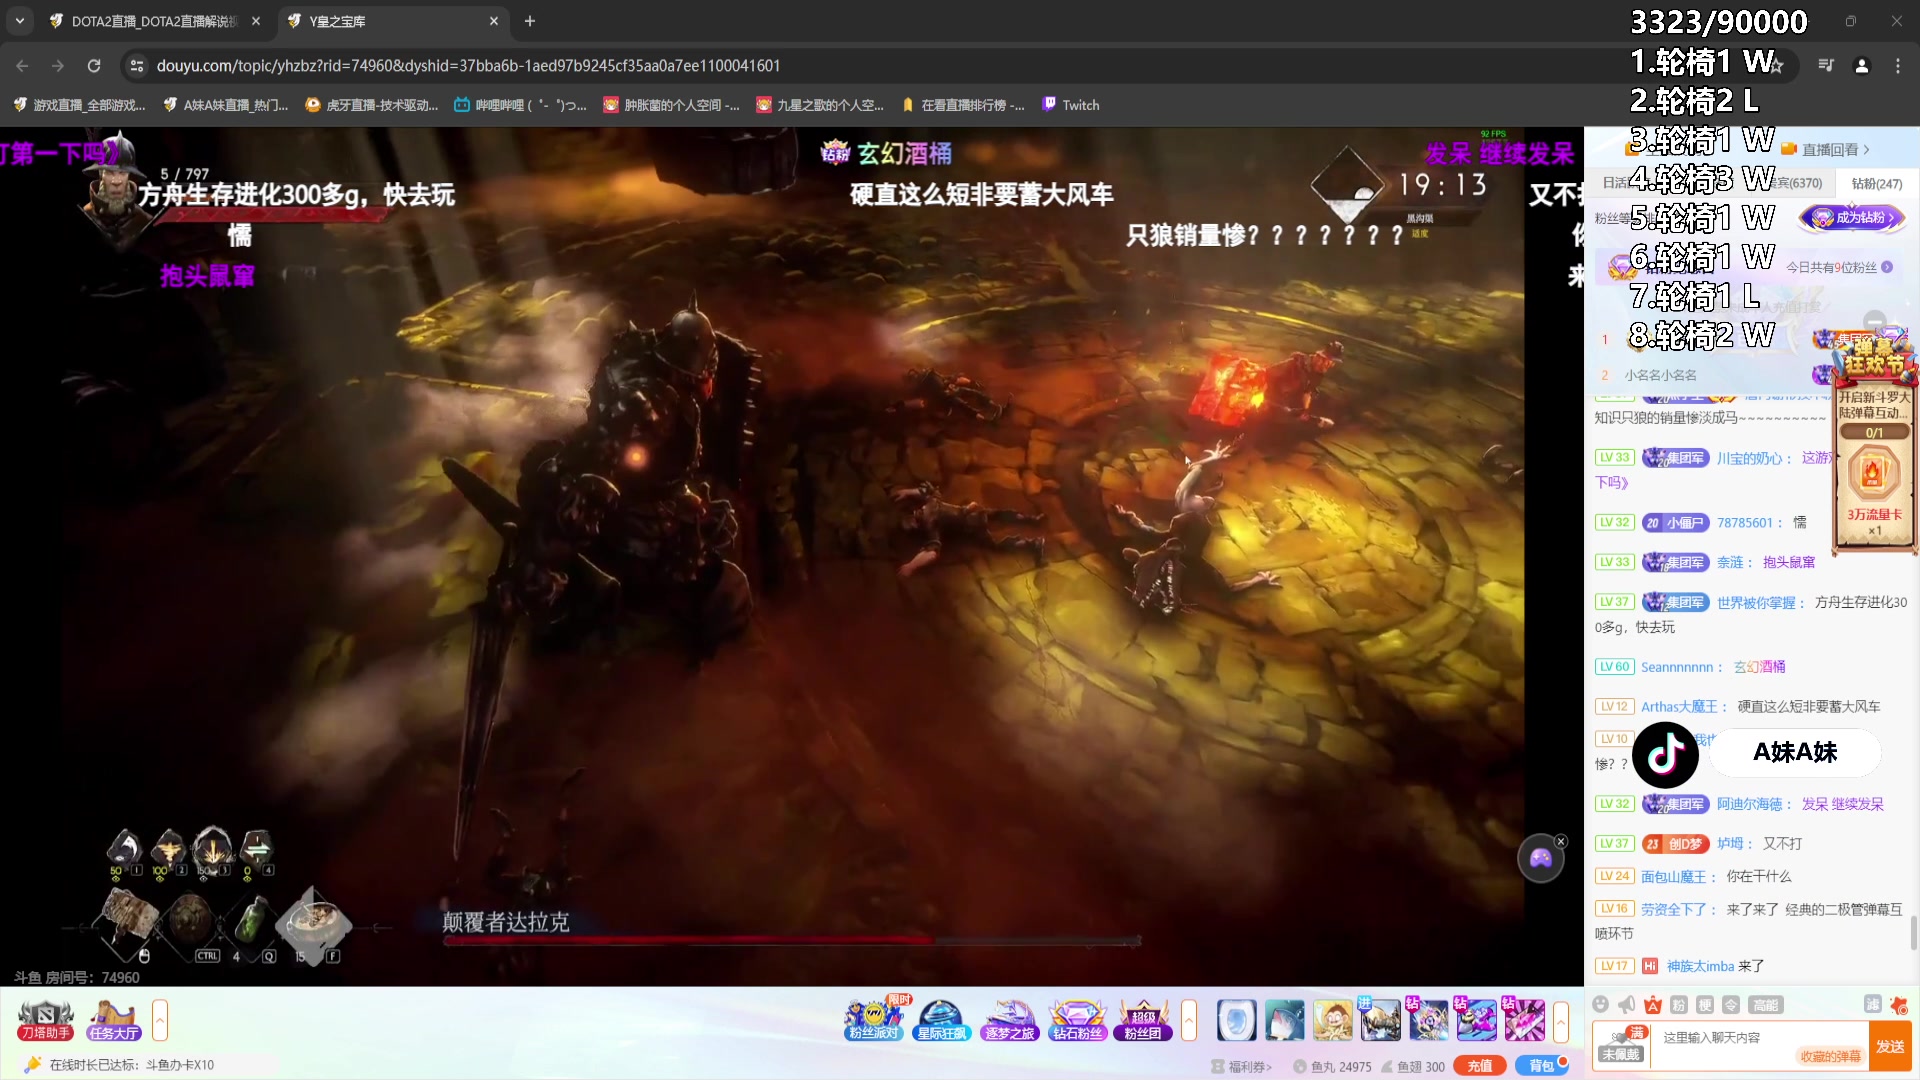The height and width of the screenshot is (1080, 1920).
Task: Click the megaphone broadcast icon above chat input
Action: click(x=1625, y=1005)
